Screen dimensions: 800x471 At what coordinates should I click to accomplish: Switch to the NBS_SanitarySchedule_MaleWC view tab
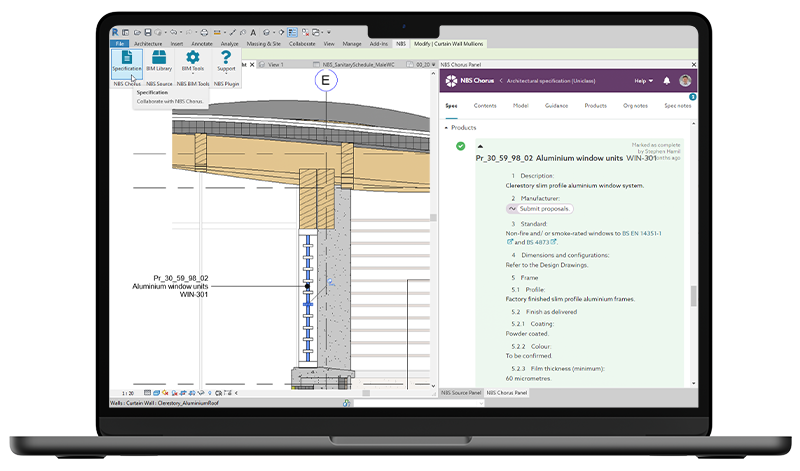coord(358,65)
